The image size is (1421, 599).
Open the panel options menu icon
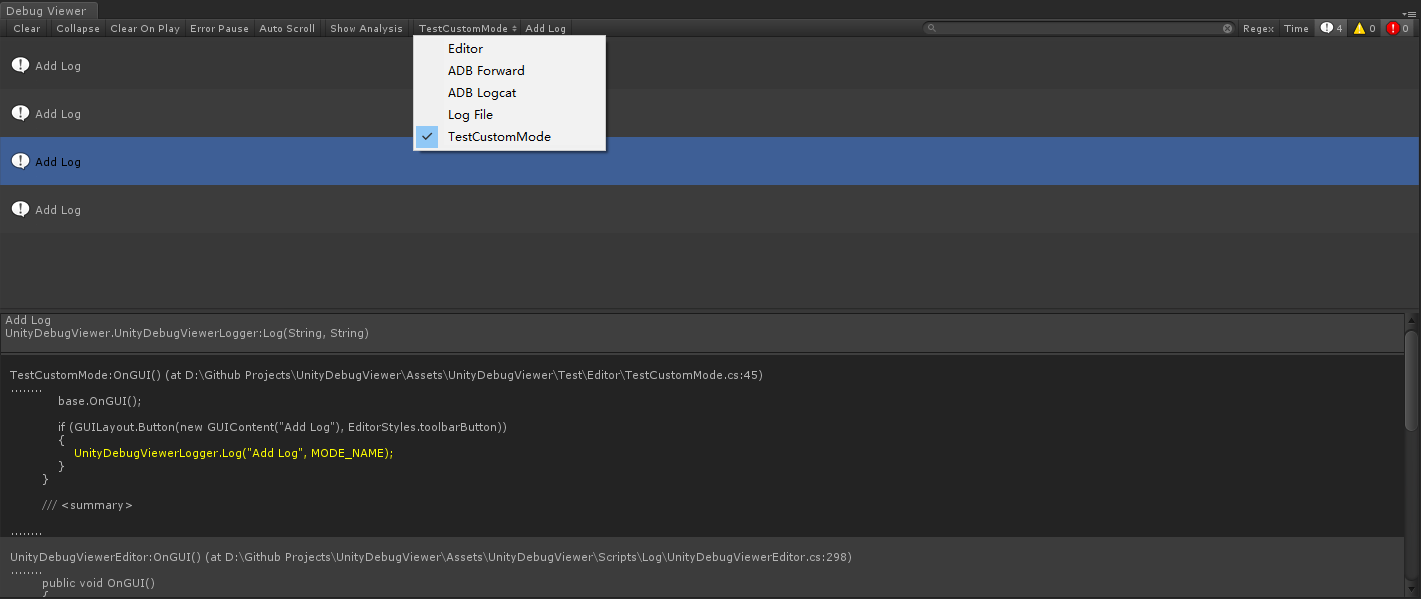pos(1410,13)
